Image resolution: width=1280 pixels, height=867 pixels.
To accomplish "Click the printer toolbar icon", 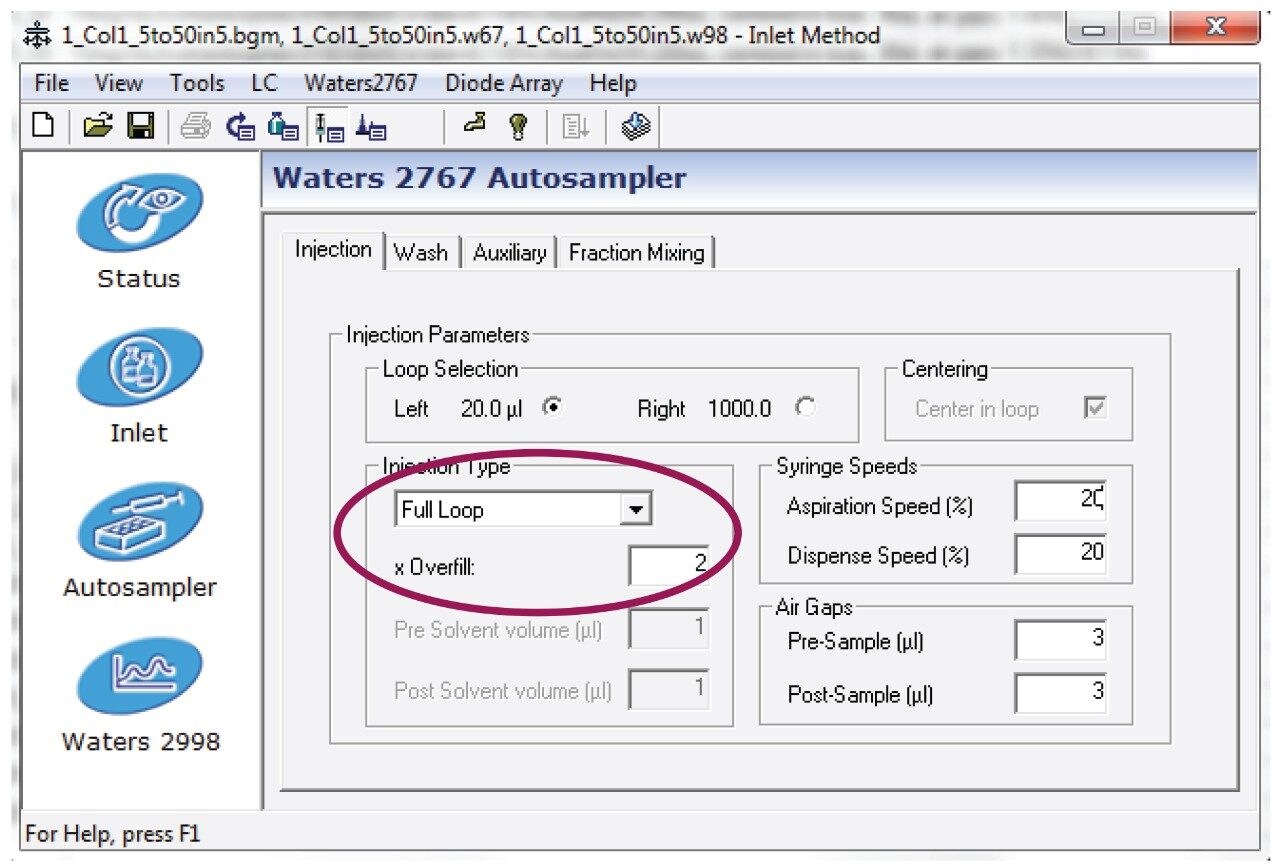I will [x=195, y=126].
